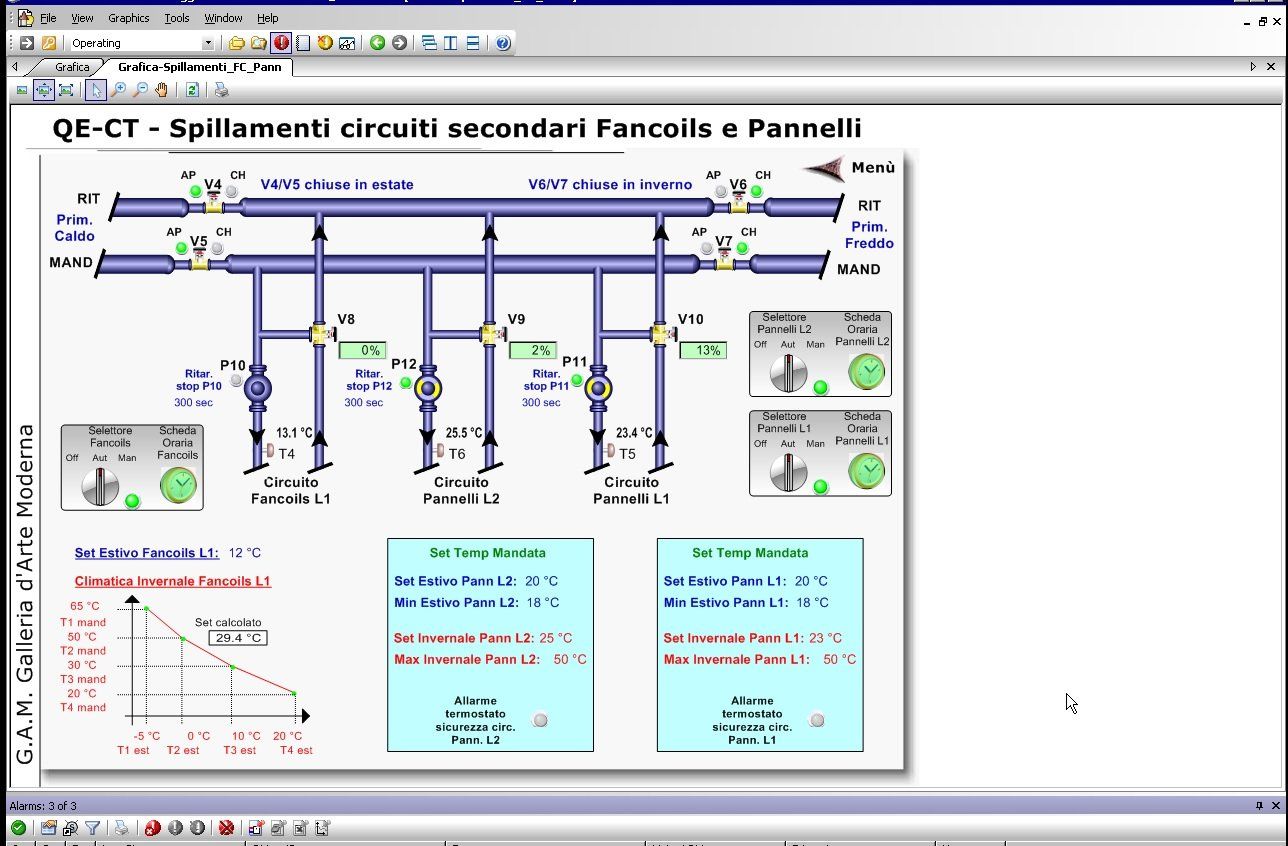
Task: Open the help question mark icon
Action: [x=503, y=43]
